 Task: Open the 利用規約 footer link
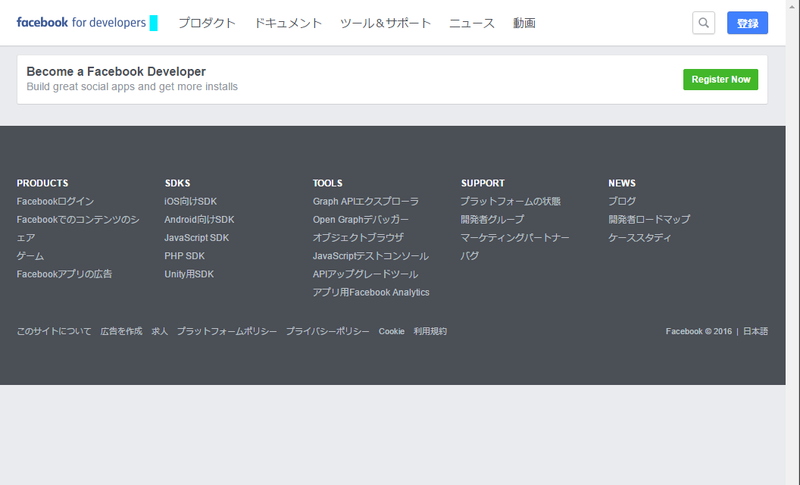pos(430,331)
